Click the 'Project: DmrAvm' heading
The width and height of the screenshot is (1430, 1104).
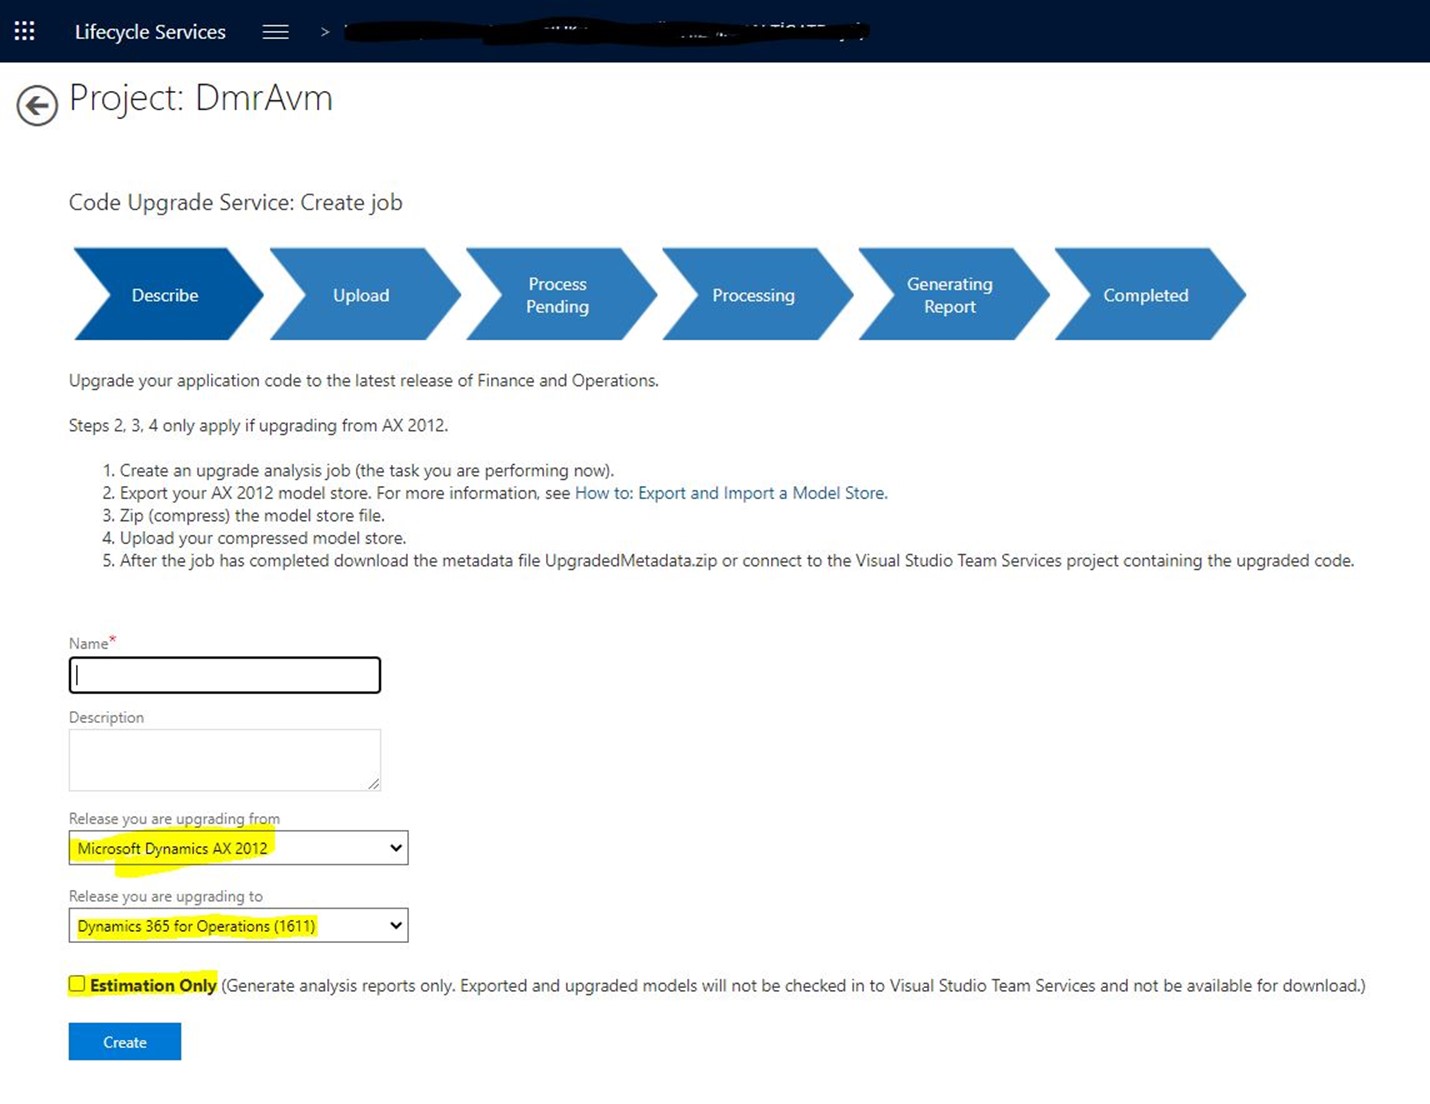(201, 98)
